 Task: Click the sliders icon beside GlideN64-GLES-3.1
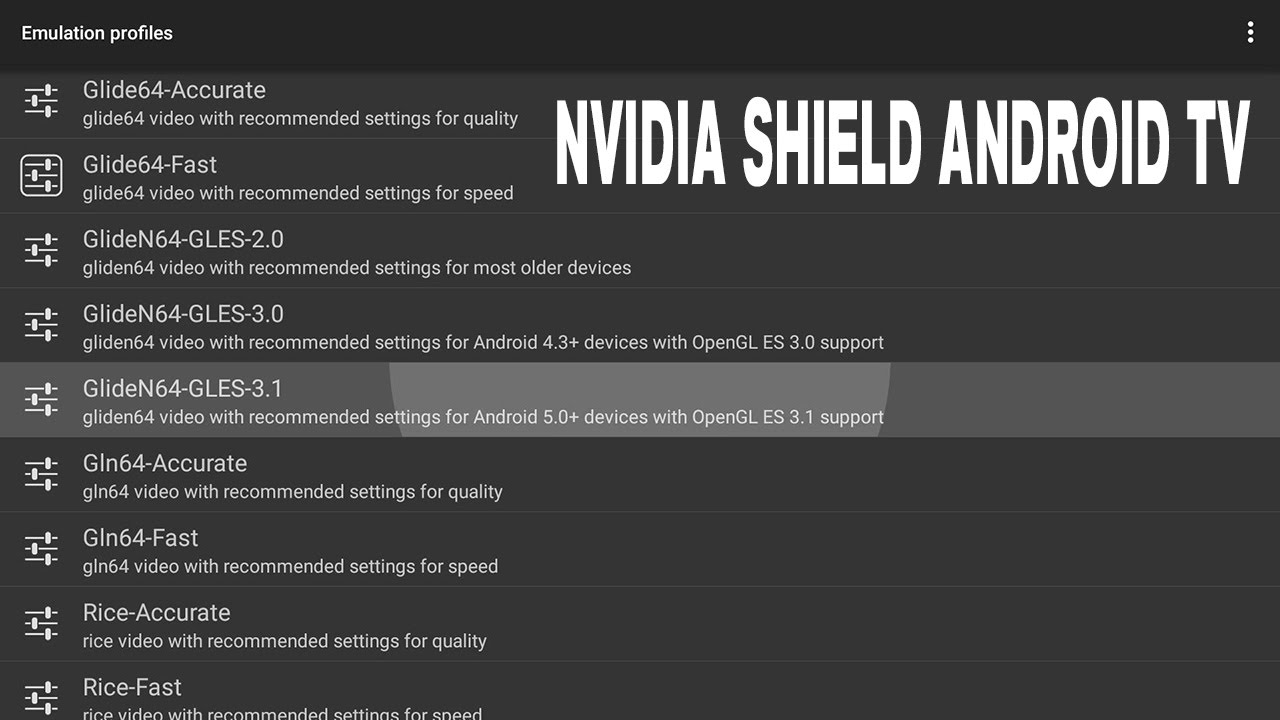click(x=41, y=400)
